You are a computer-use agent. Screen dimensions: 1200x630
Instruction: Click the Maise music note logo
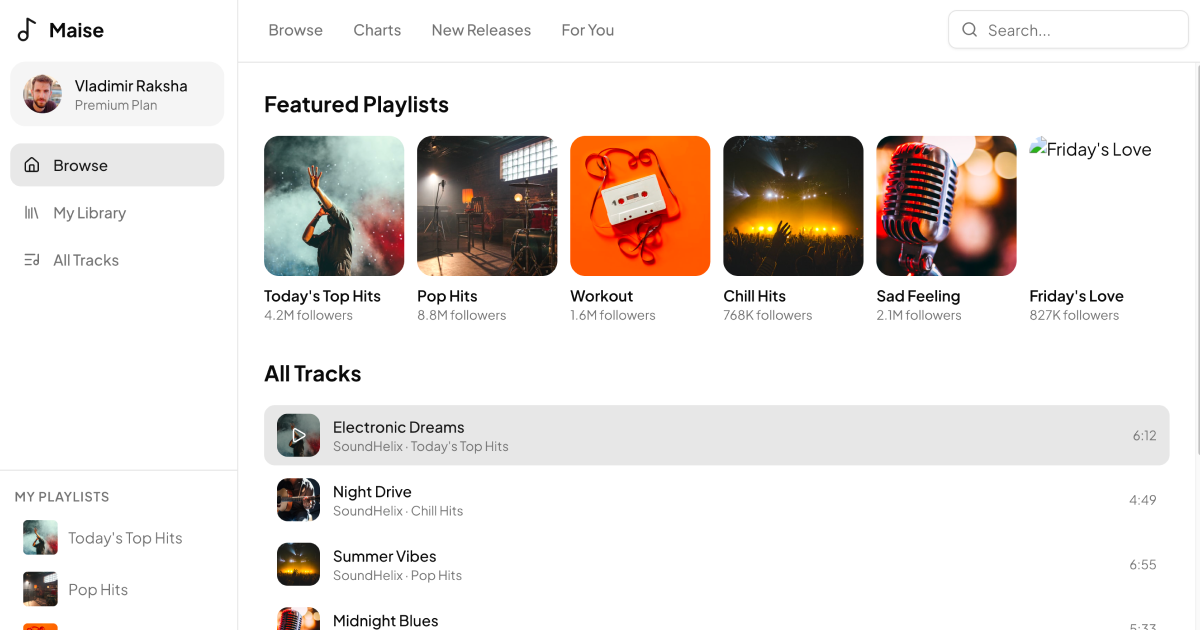point(26,29)
